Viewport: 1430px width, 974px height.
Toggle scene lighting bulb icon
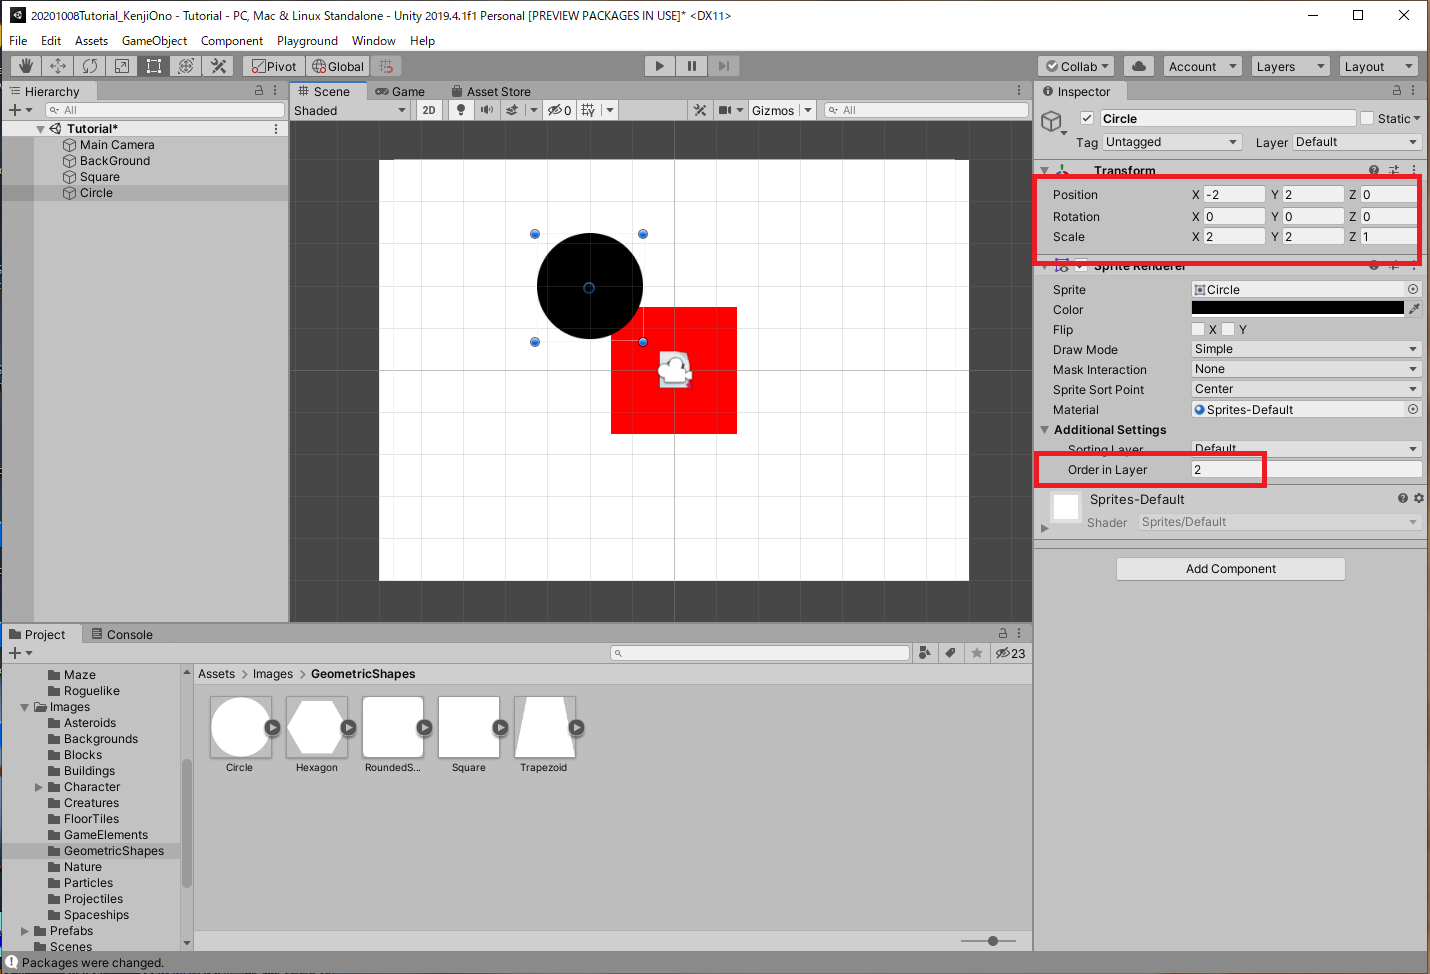(461, 110)
